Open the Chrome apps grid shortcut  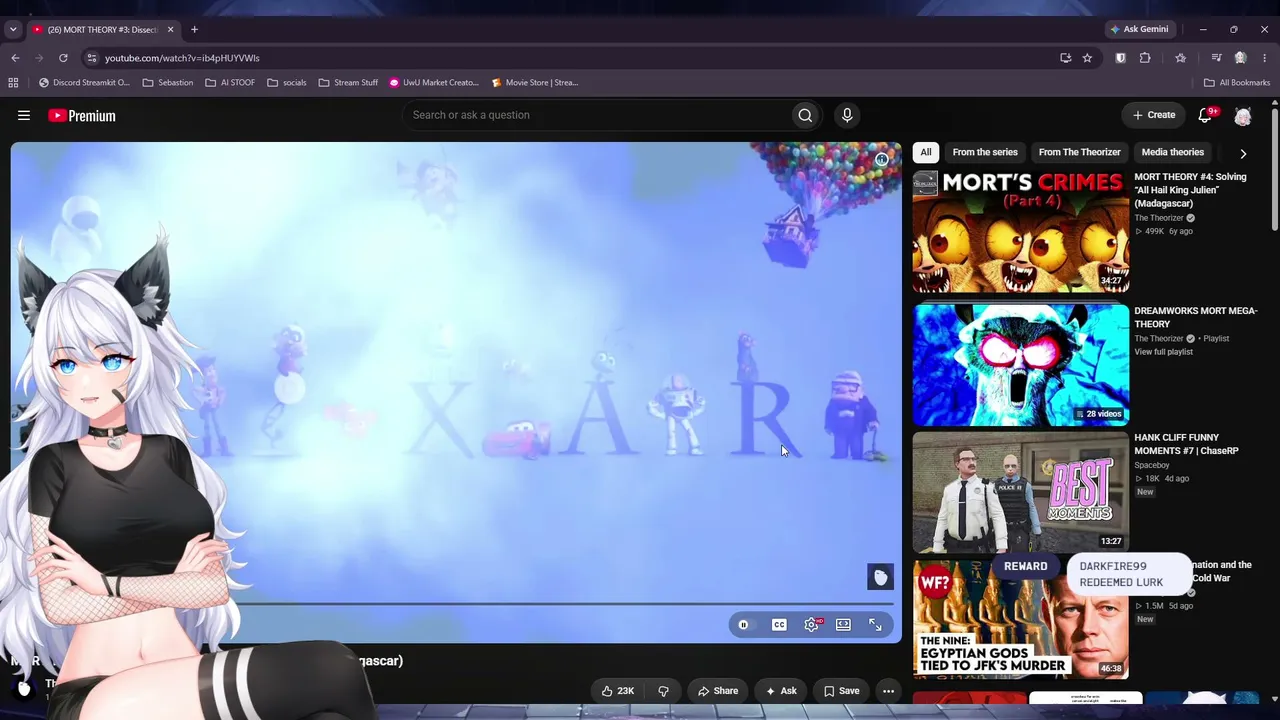tap(13, 83)
